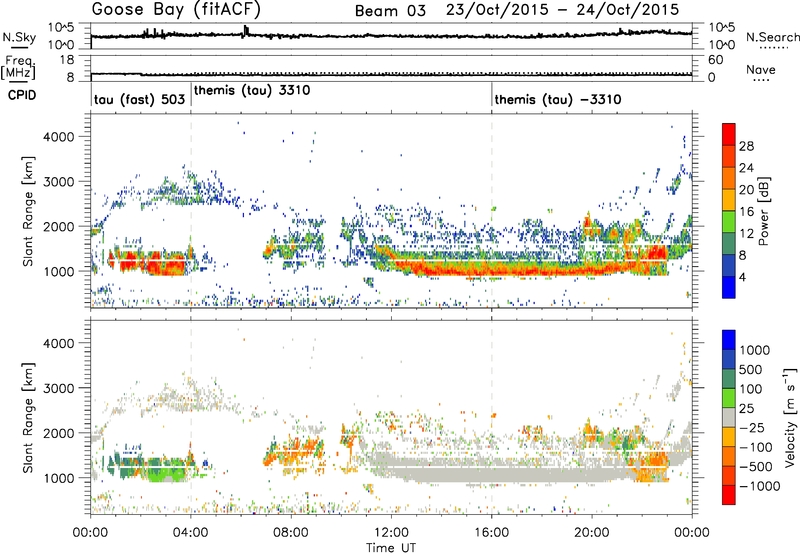Screen dimensions: 800x554
Task: Click the '500' tick on the Velocity scale
Action: (750, 370)
